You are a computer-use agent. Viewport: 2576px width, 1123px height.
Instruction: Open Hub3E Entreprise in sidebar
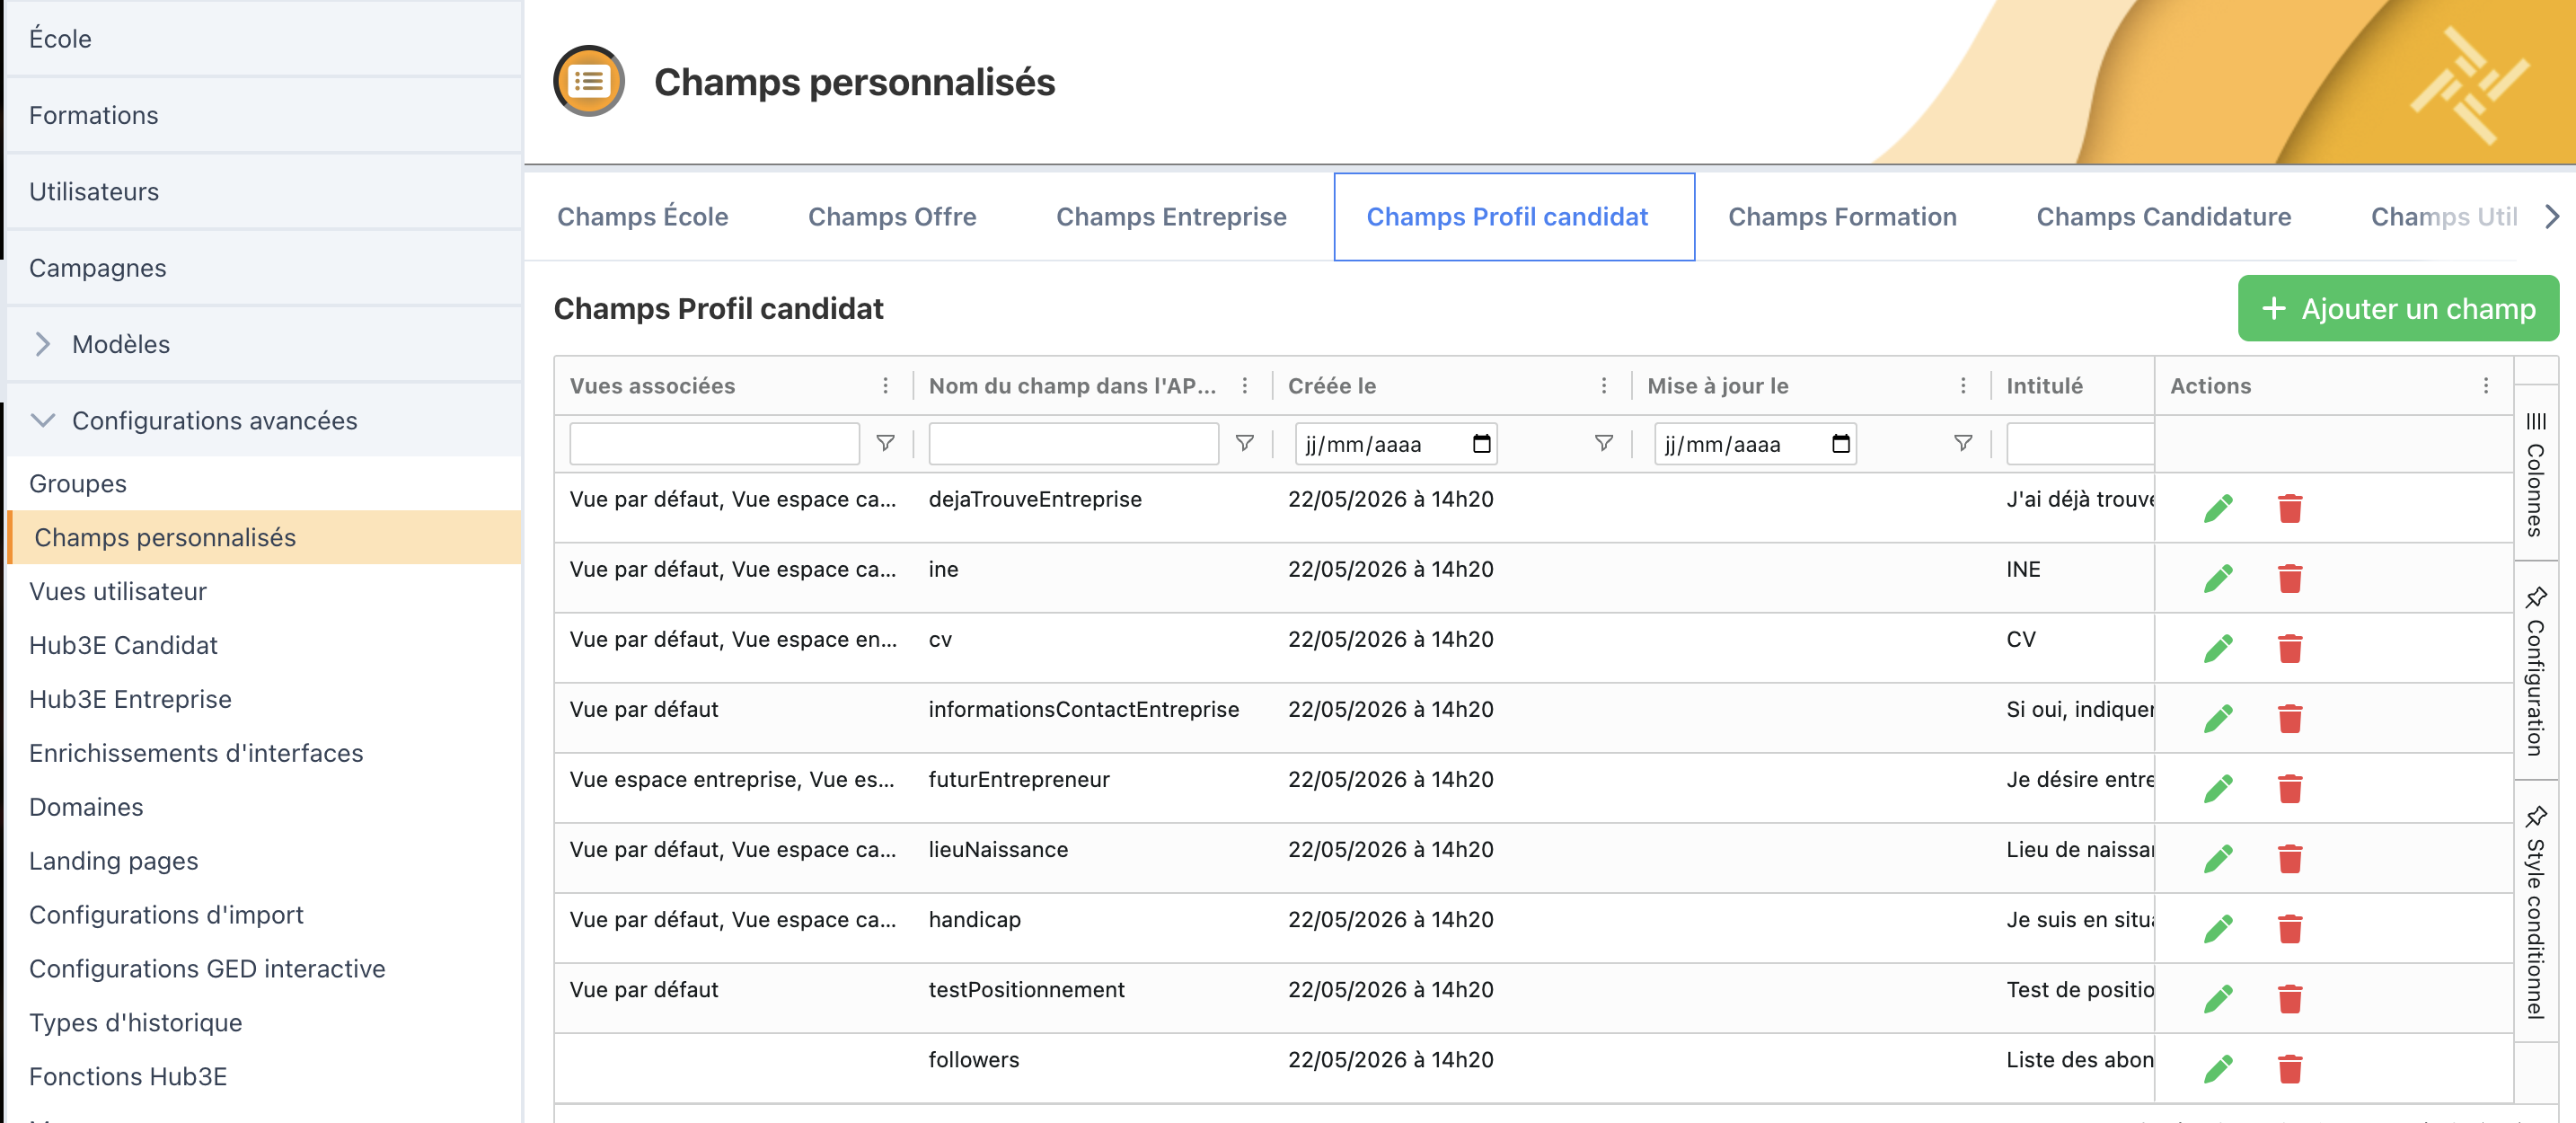click(x=263, y=699)
